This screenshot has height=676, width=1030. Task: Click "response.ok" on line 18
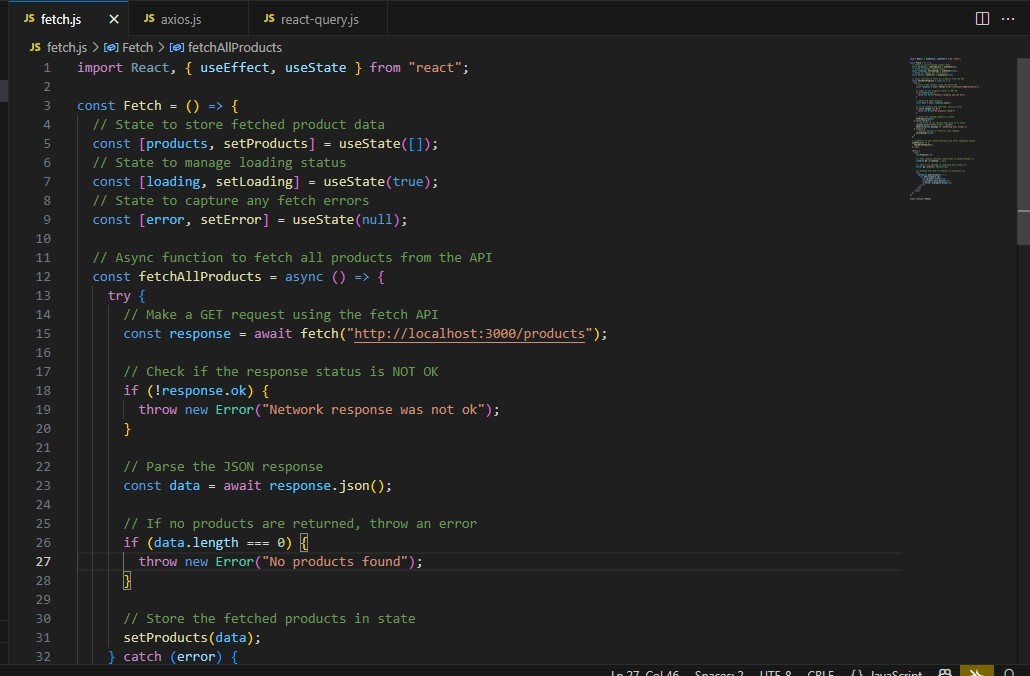tap(204, 391)
